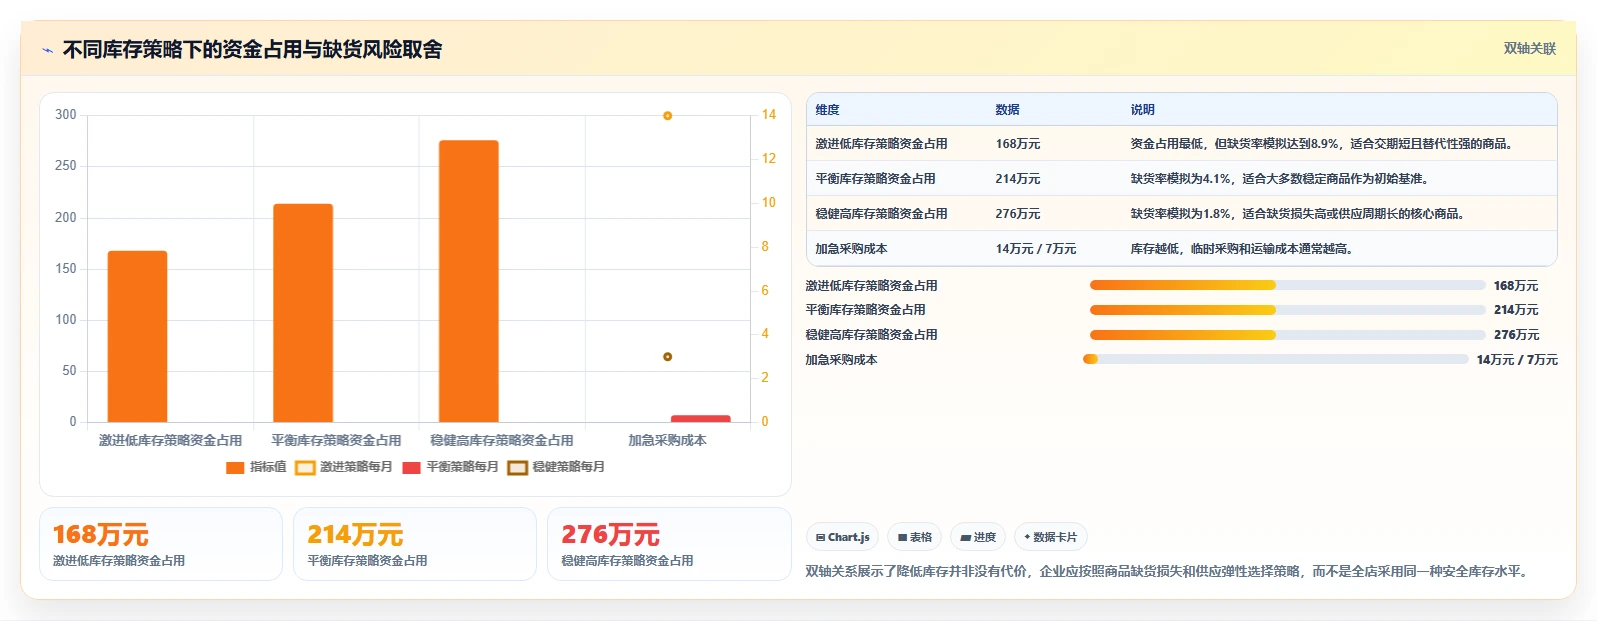Click the progress list label 加急采购成本
Viewport: 1597px width, 621px height.
coord(841,360)
